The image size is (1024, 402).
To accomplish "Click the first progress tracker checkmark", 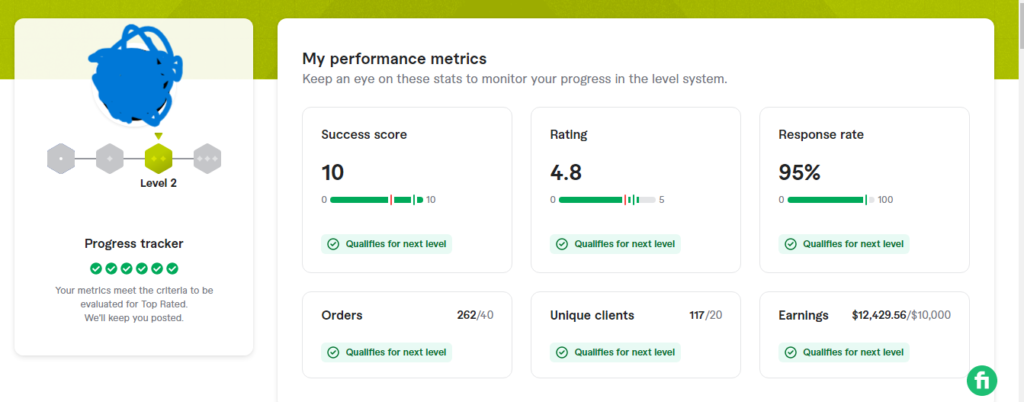I will tap(95, 268).
